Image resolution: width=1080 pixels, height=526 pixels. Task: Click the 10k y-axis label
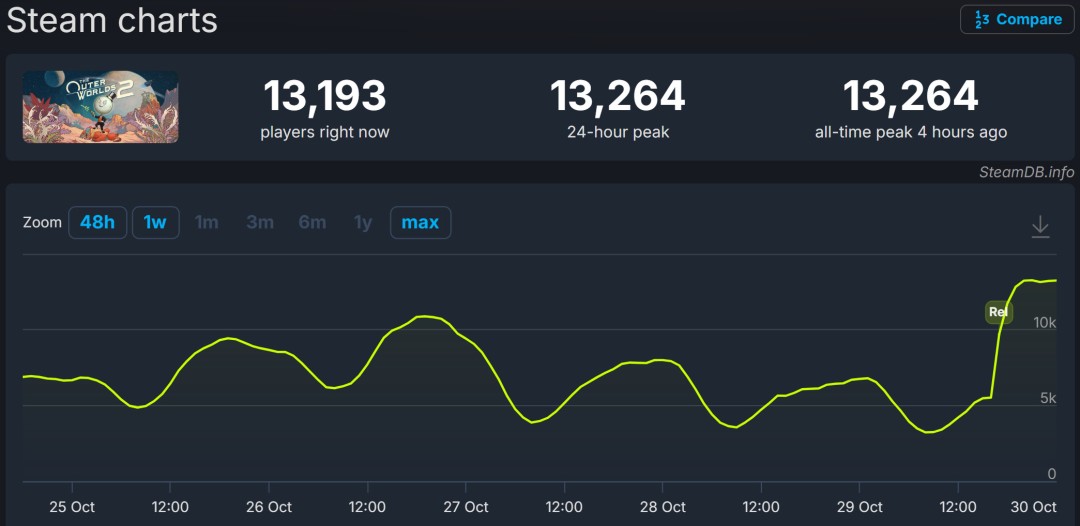click(x=1045, y=323)
